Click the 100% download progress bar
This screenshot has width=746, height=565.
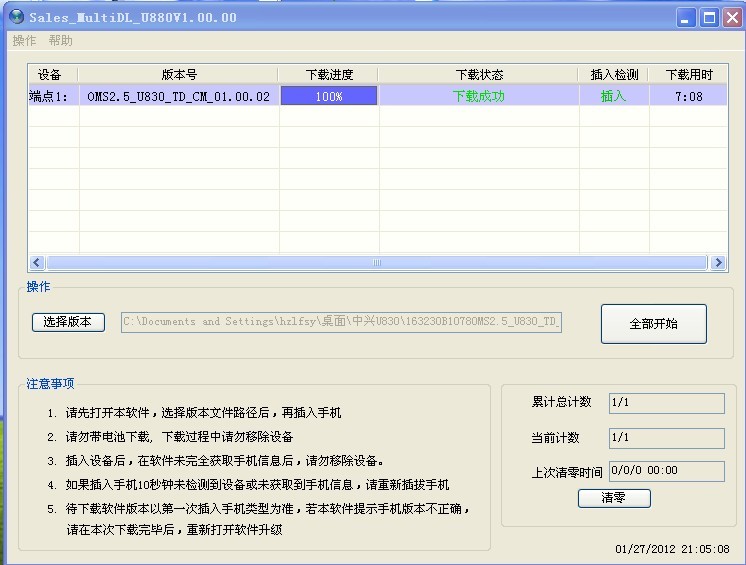point(328,96)
